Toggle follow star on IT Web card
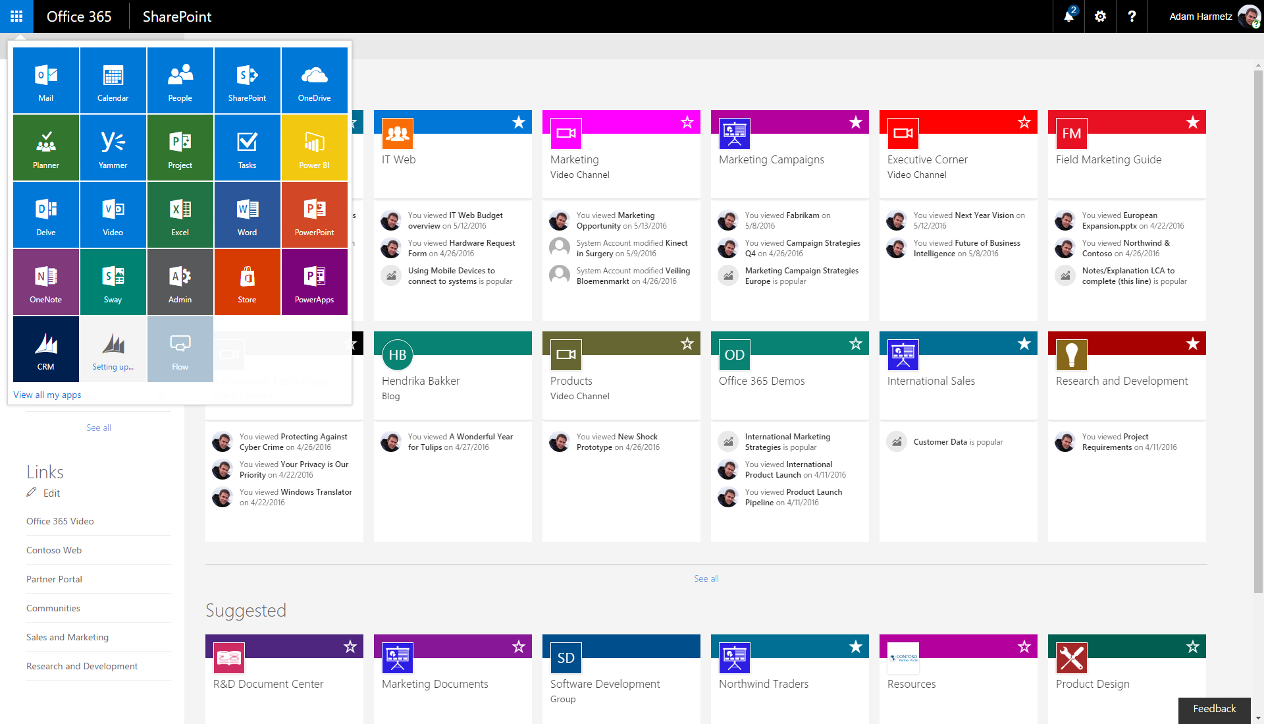This screenshot has height=724, width=1264. (x=519, y=122)
